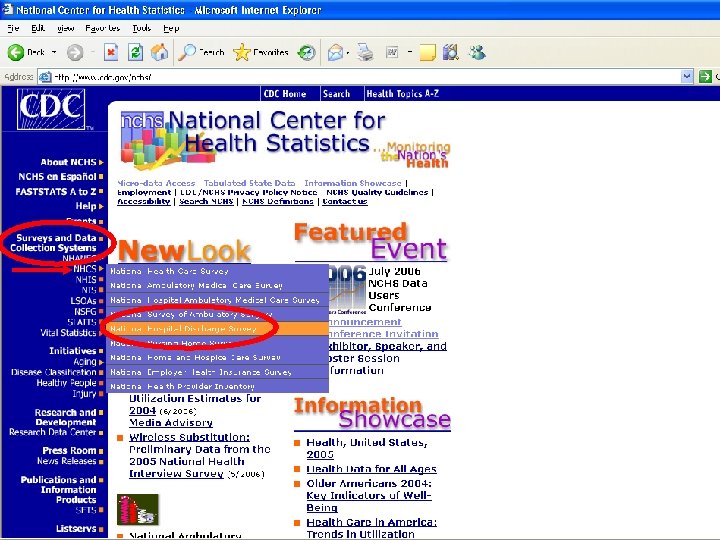
Task: Click FASTSTATS A to Z link
Action: (x=56, y=191)
